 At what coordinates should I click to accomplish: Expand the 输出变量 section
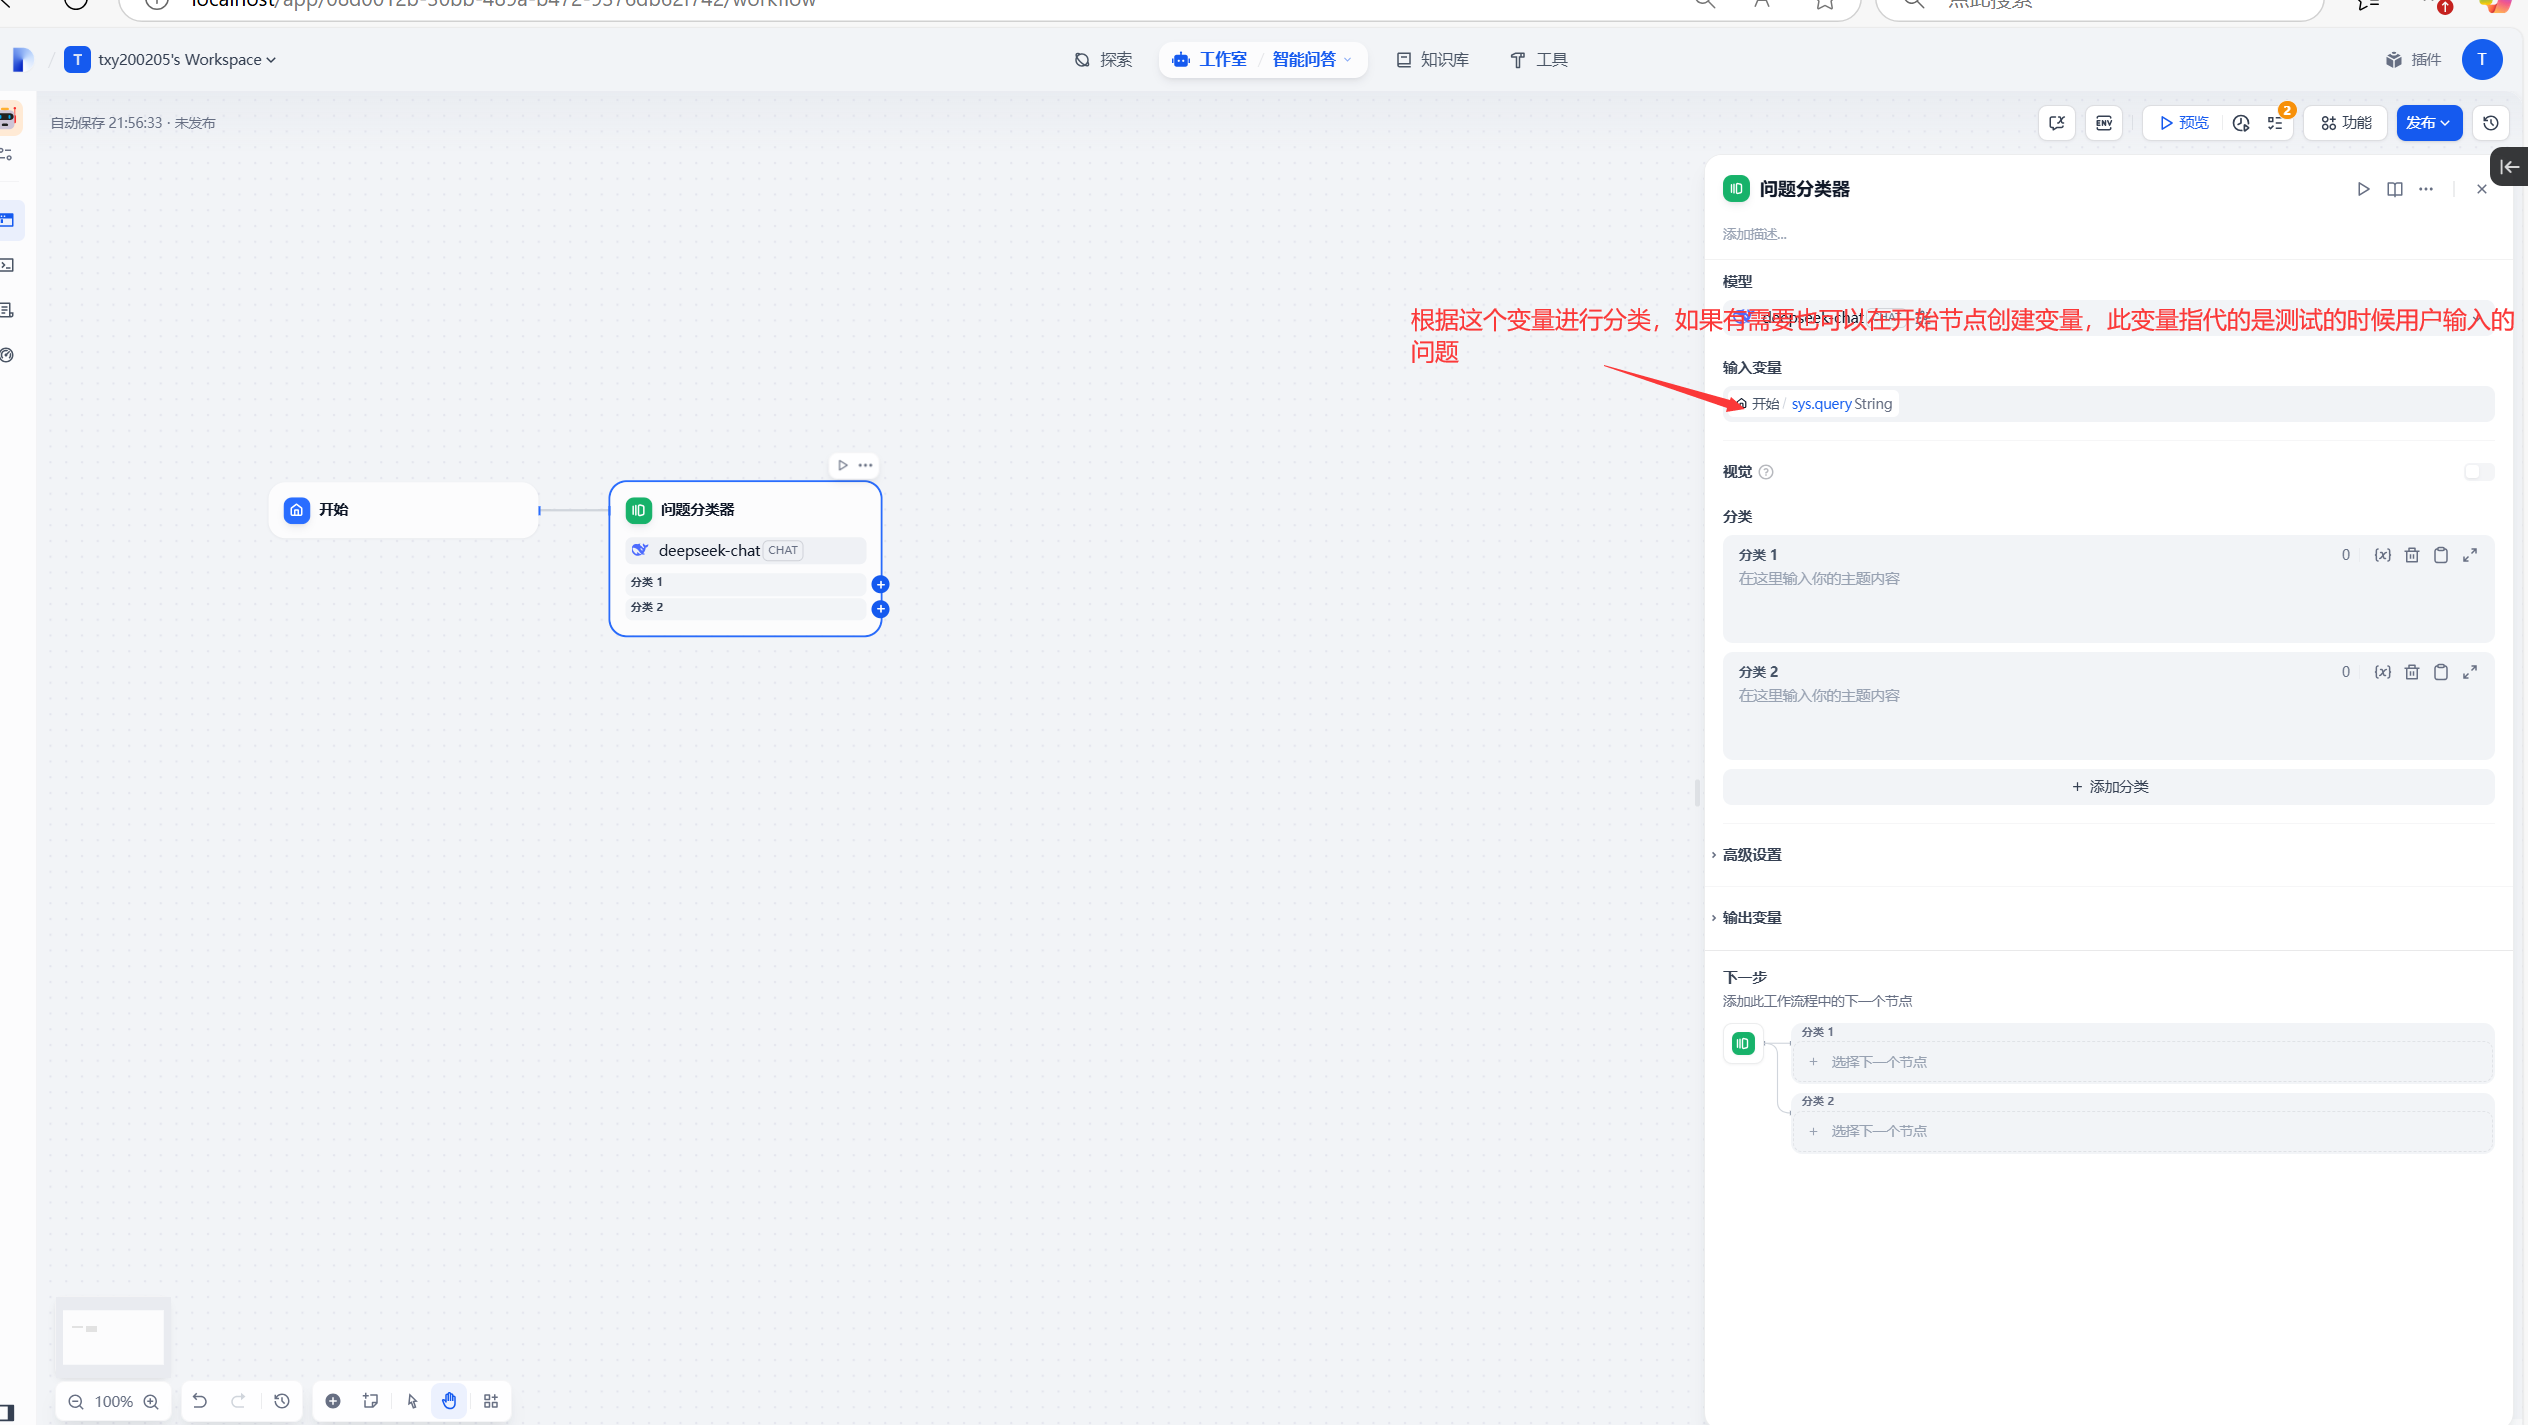(1751, 918)
